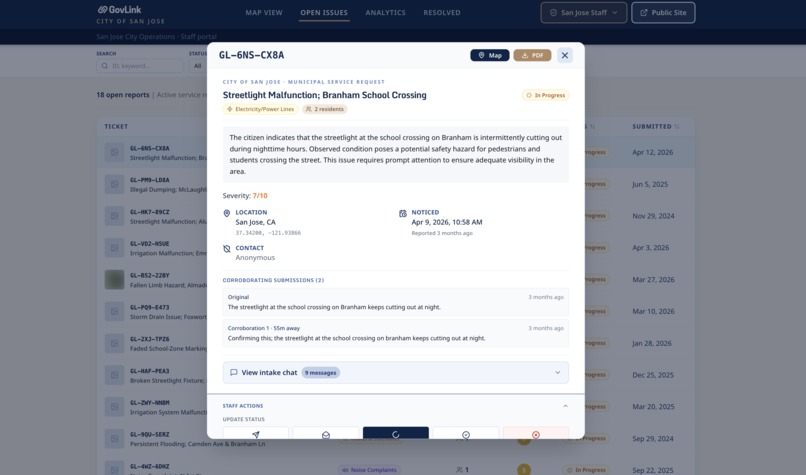The width and height of the screenshot is (806, 475).
Task: Set status using the open-envelope icon button
Action: [x=326, y=433]
